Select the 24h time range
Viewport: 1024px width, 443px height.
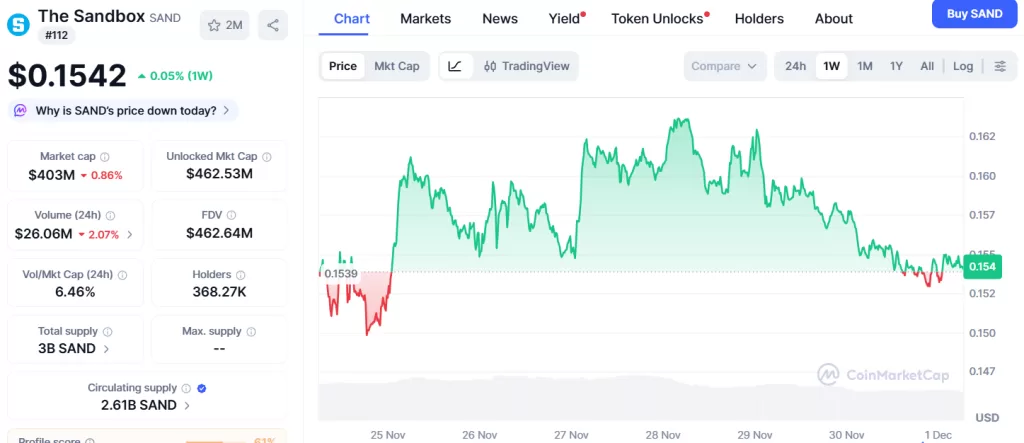[795, 66]
